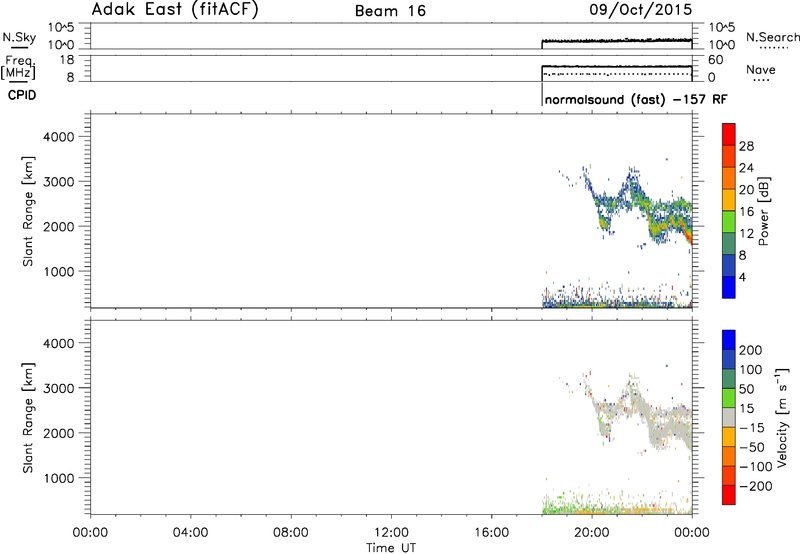Image resolution: width=800 pixels, height=554 pixels.
Task: Click the power panel 'Slant Range [km]' label
Action: tap(28, 211)
